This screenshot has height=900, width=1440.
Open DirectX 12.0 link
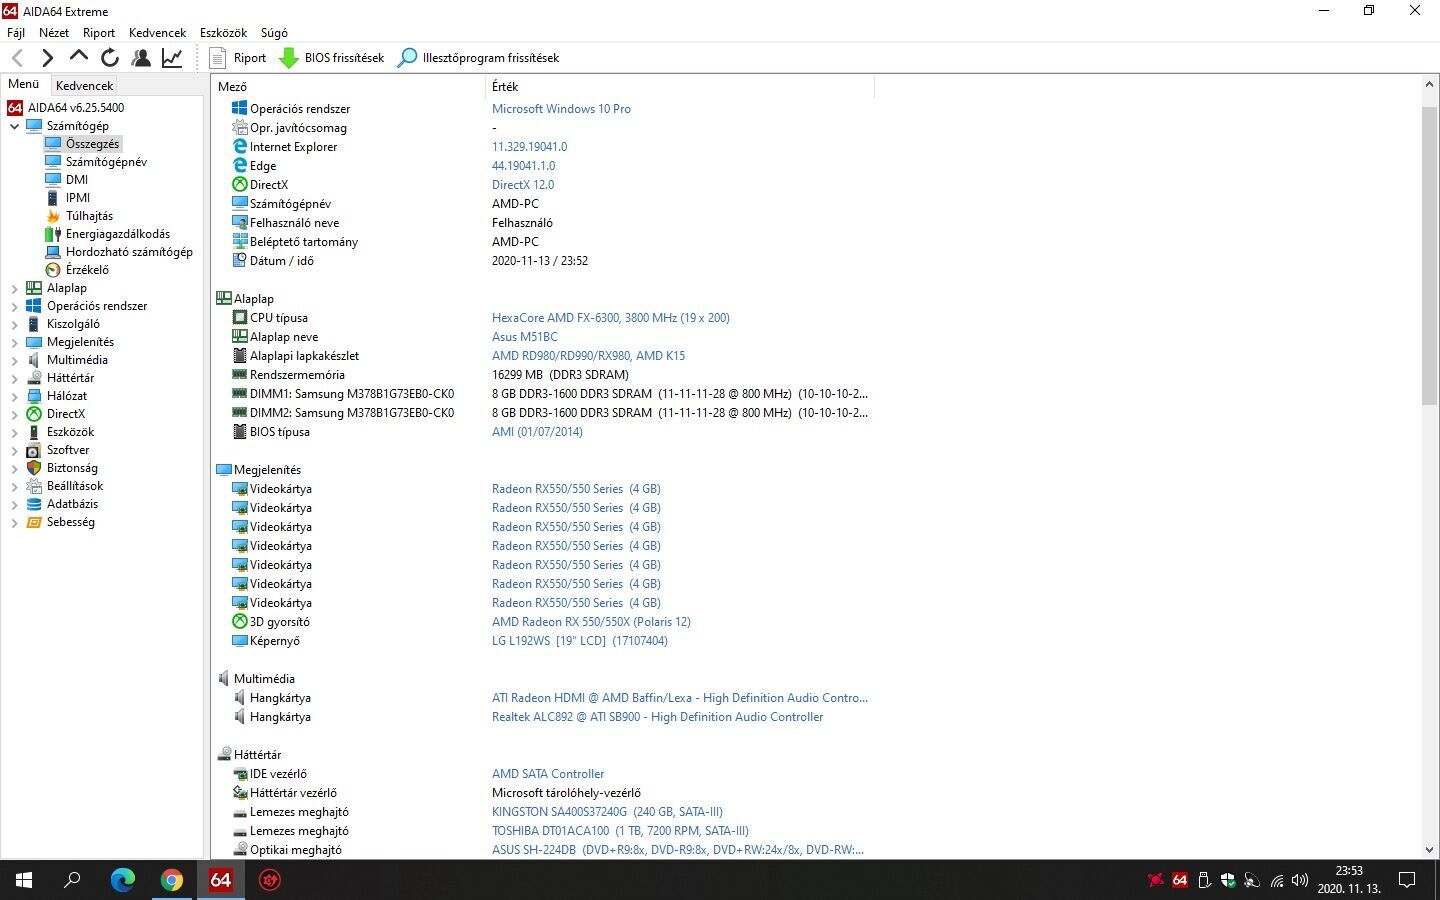pyautogui.click(x=522, y=185)
